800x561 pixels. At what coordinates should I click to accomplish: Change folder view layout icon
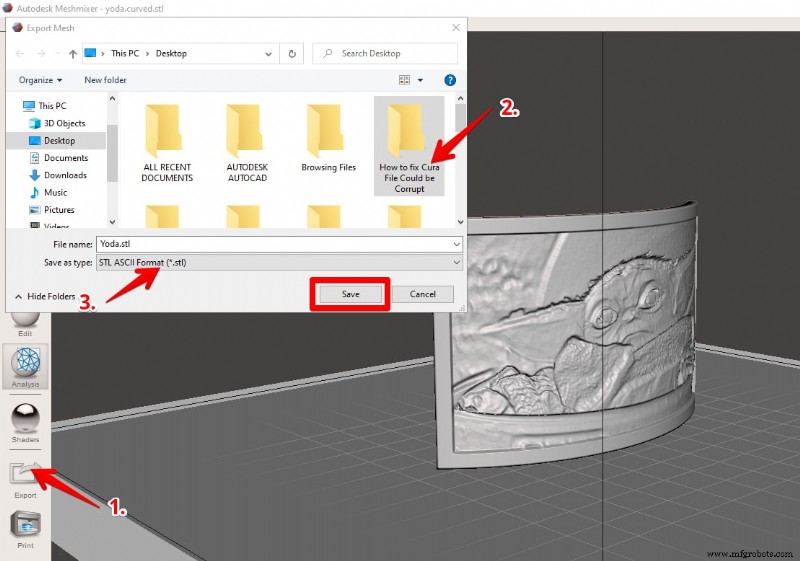(x=404, y=80)
